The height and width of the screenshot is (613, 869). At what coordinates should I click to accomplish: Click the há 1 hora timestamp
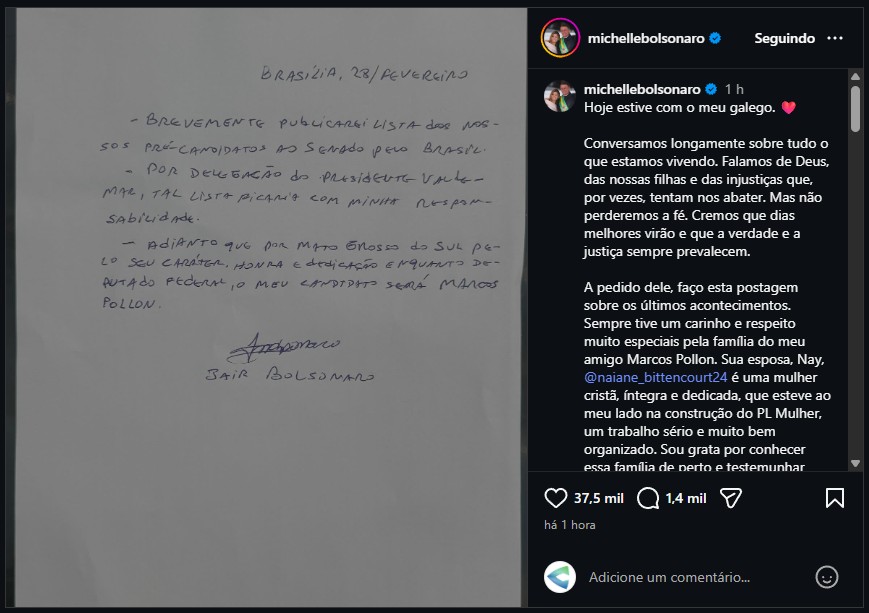pos(570,525)
